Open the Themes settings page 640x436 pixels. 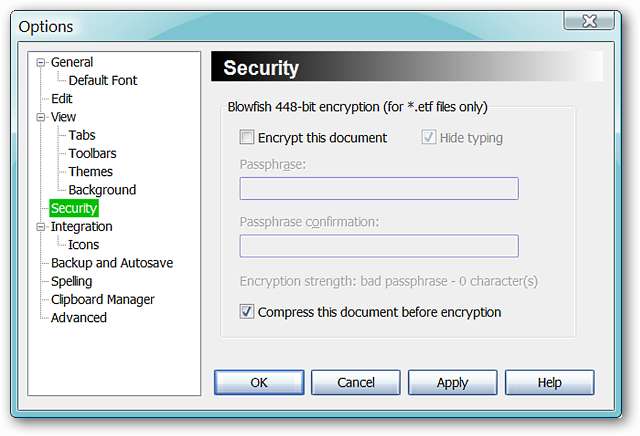(x=90, y=172)
